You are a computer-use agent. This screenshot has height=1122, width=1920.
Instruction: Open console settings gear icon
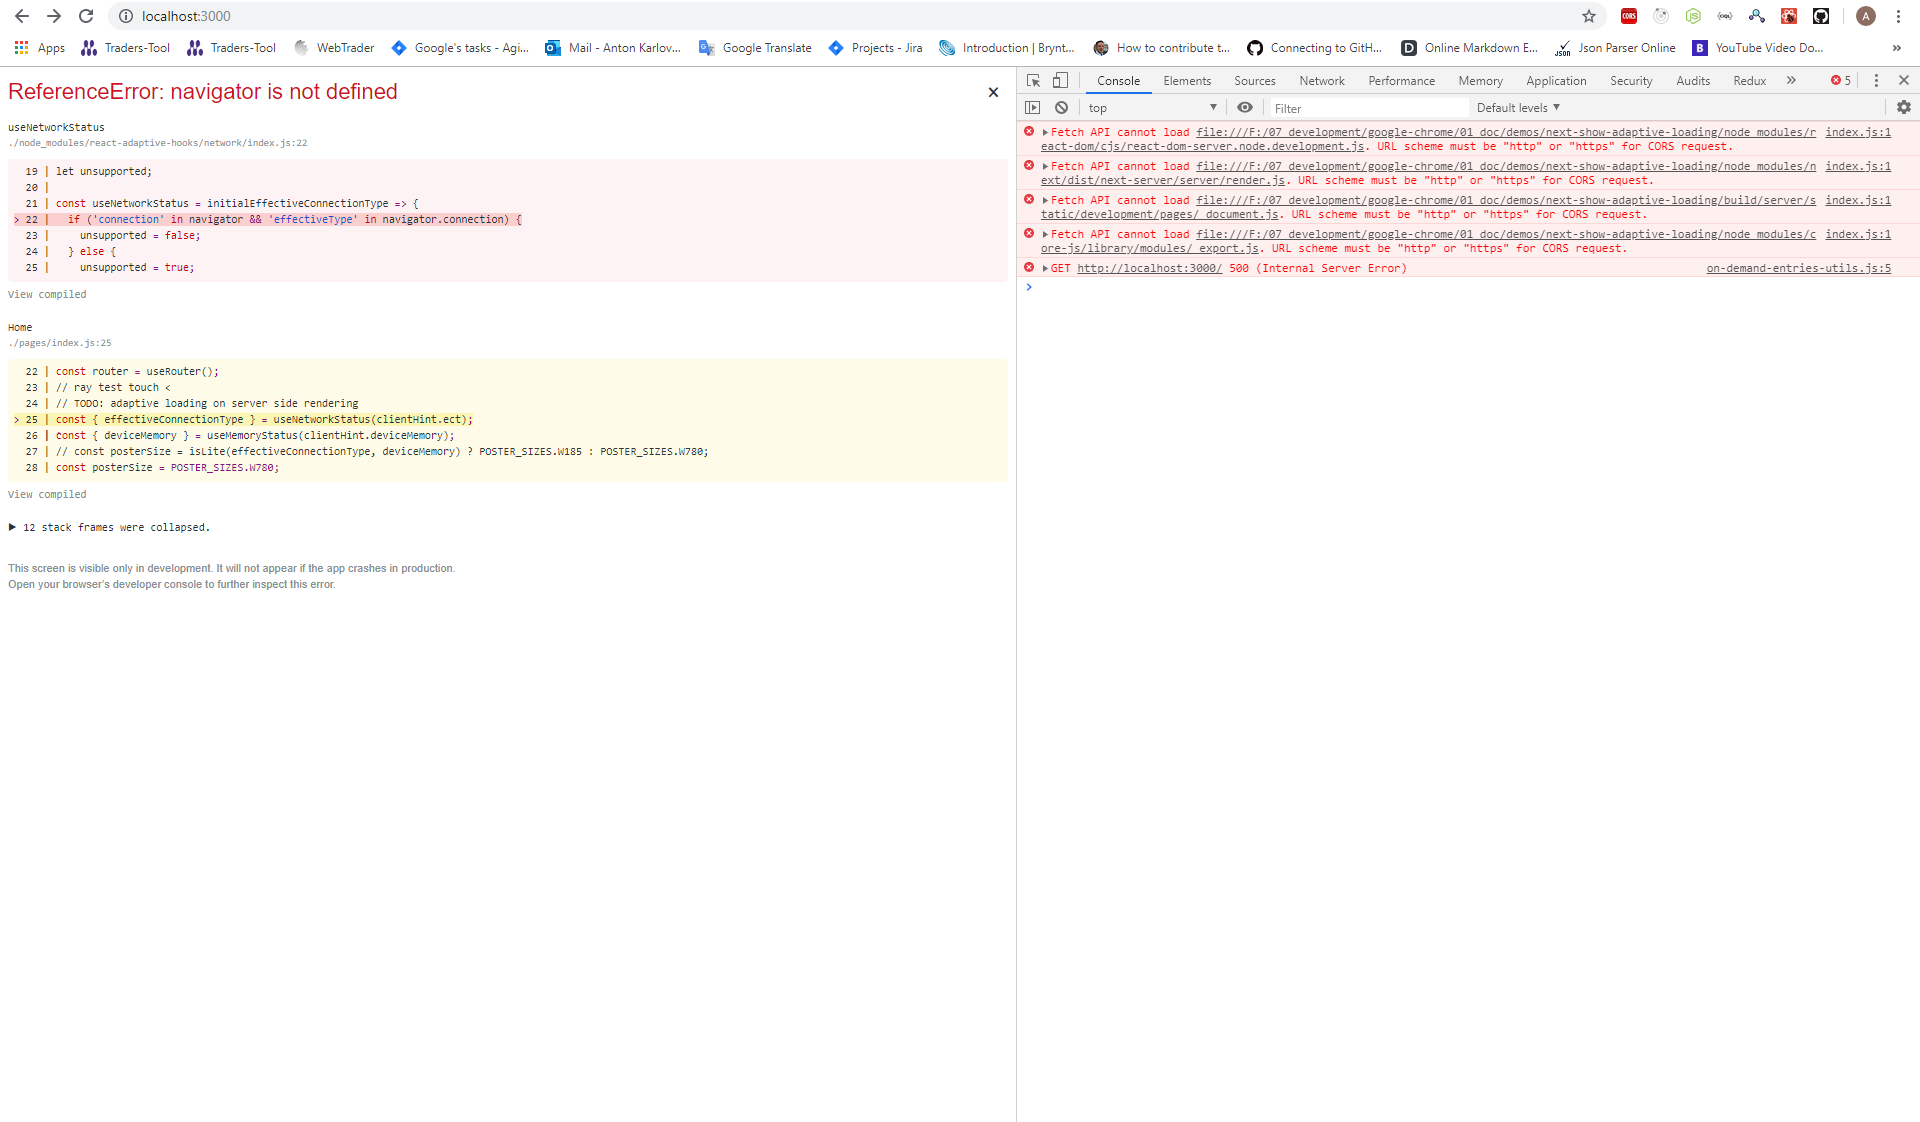click(1903, 107)
